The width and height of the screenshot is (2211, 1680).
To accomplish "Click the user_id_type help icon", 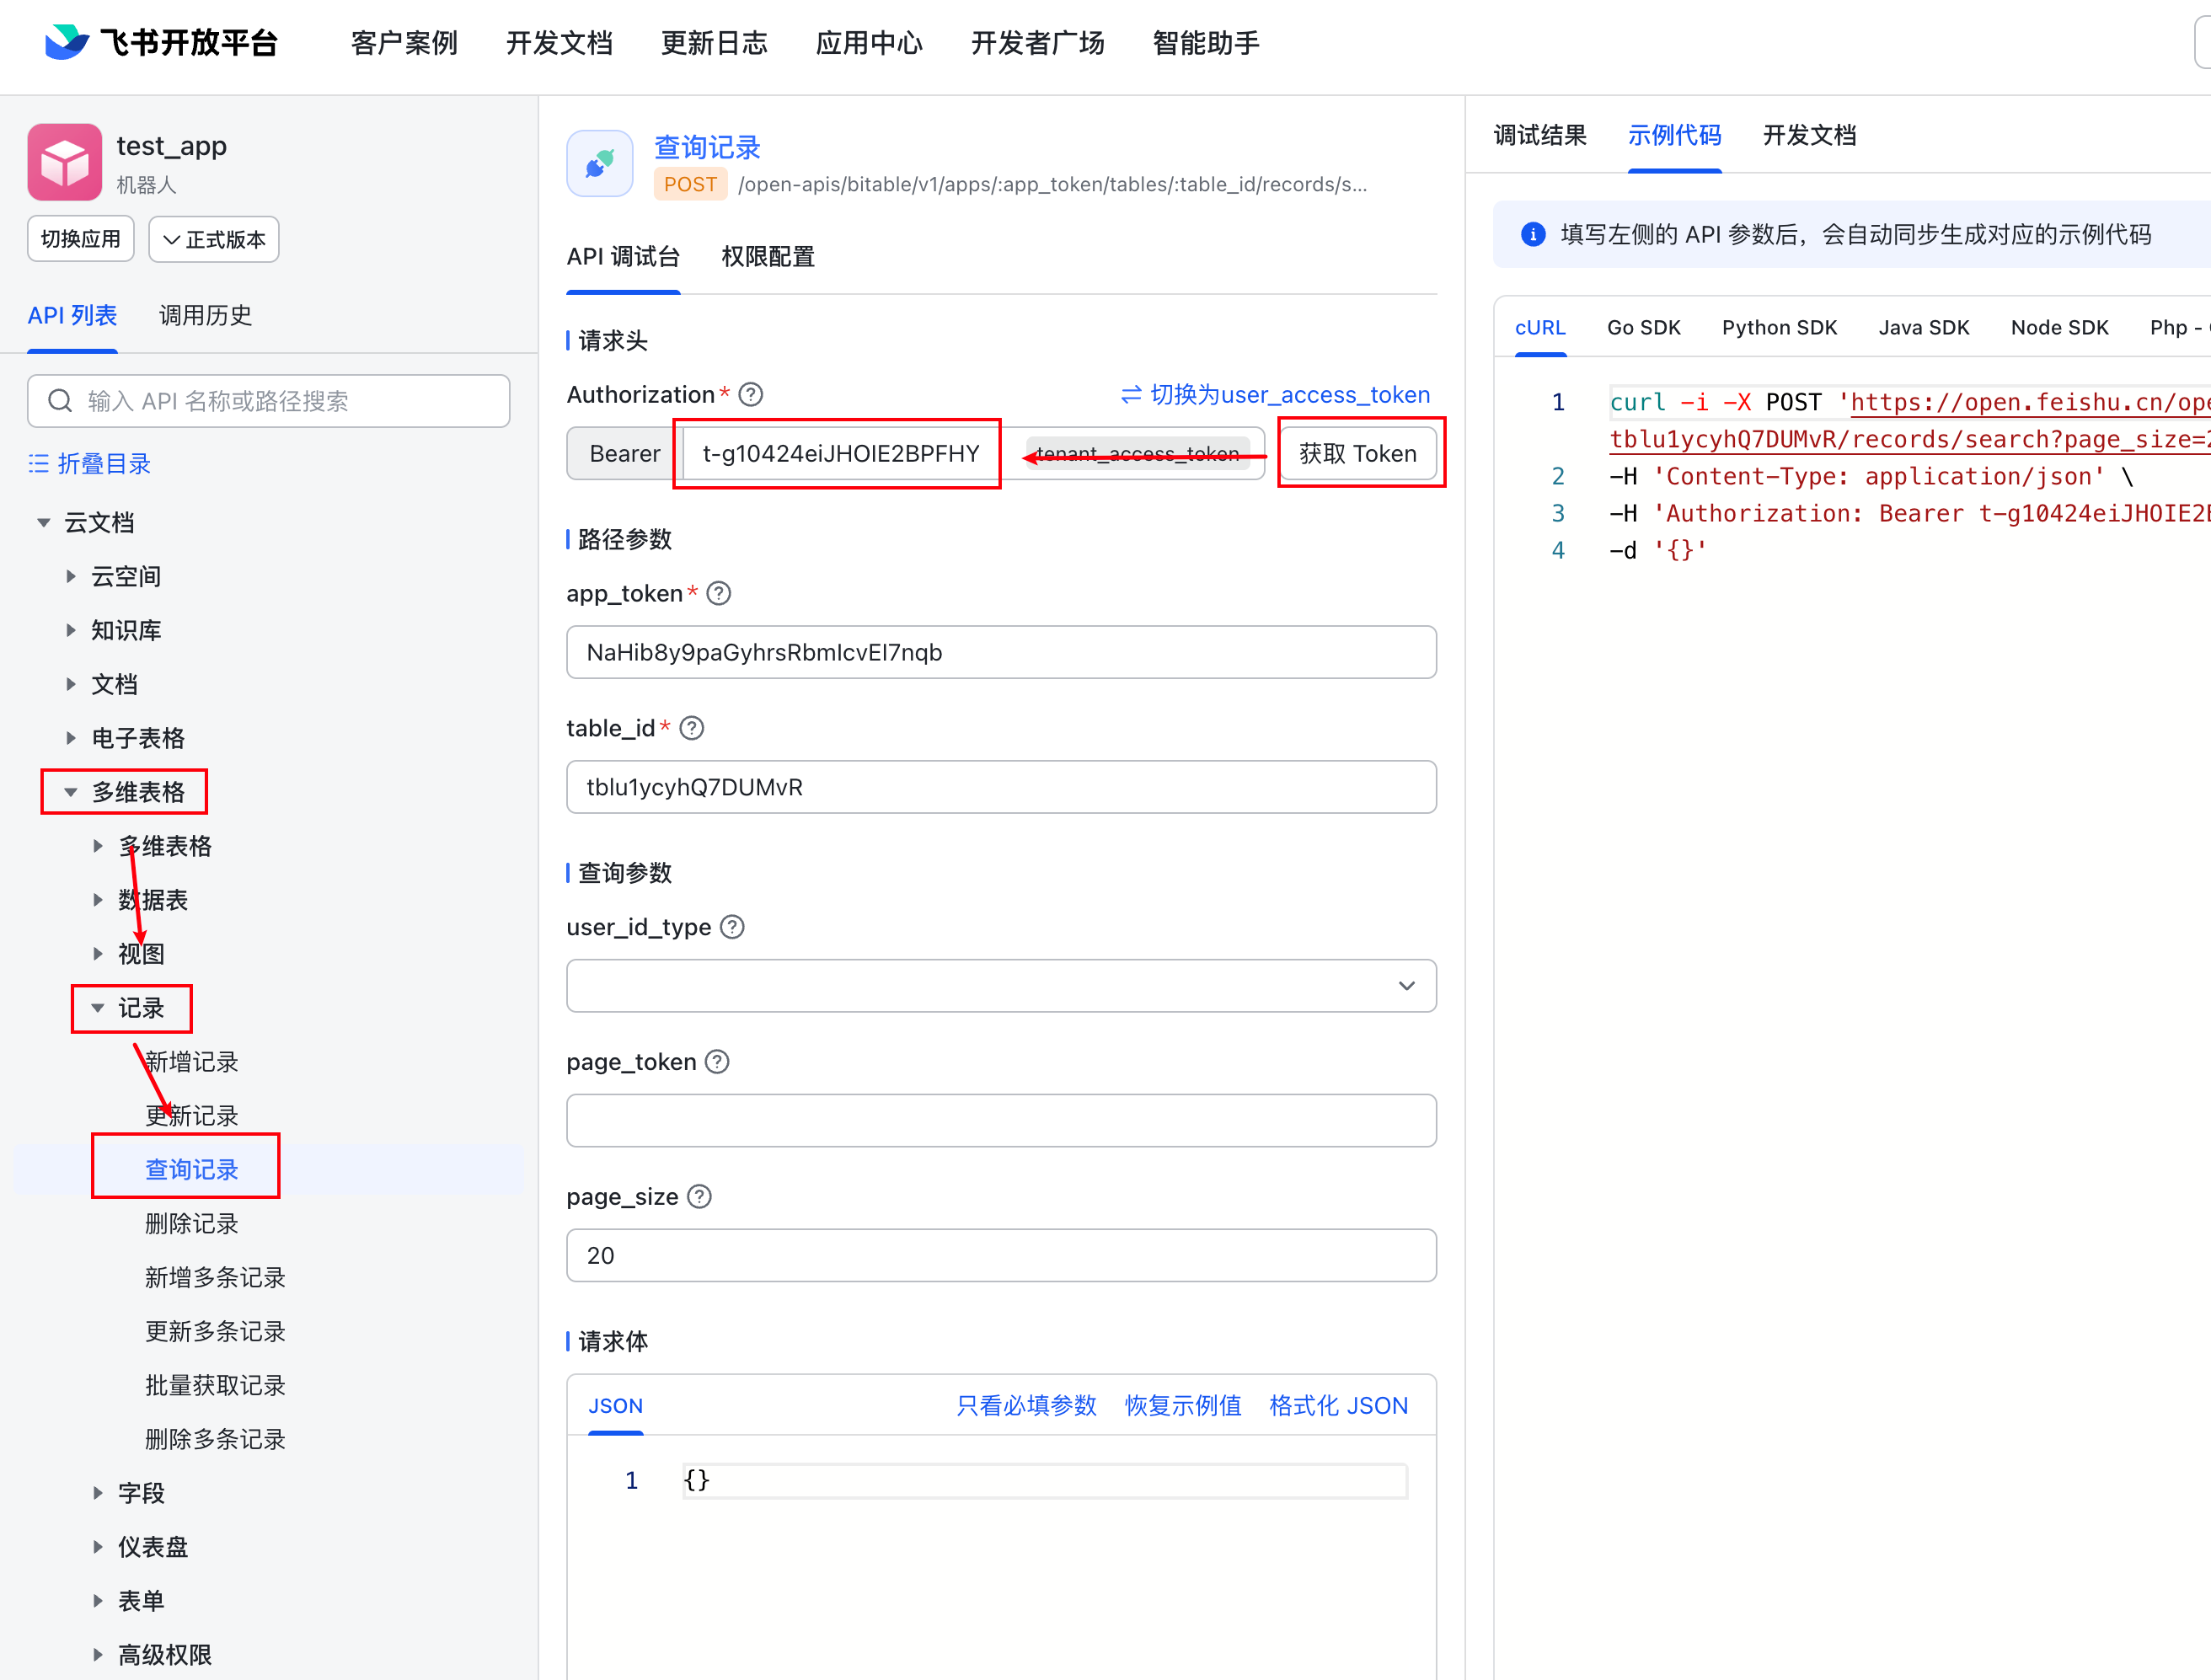I will click(x=732, y=927).
